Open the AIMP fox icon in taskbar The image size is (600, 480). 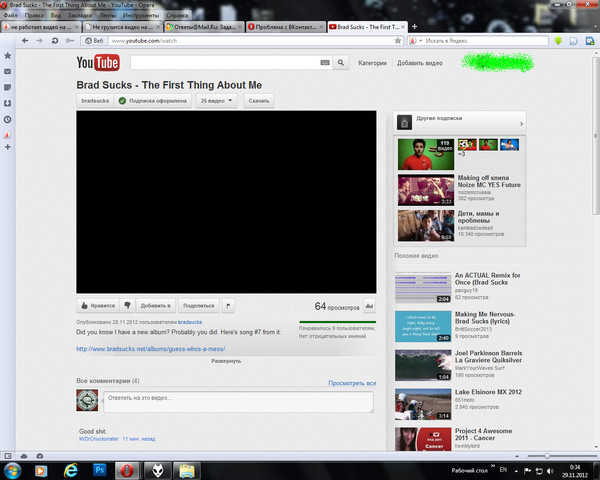coord(158,470)
